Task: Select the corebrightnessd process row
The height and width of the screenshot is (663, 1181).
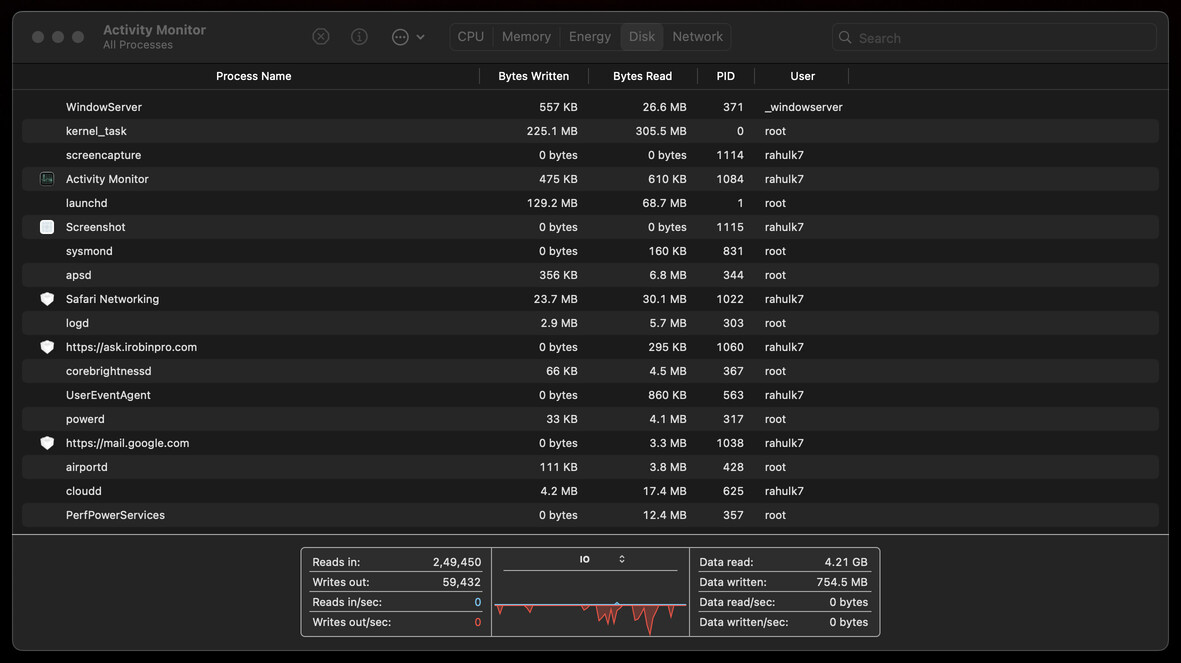Action: click(x=590, y=371)
